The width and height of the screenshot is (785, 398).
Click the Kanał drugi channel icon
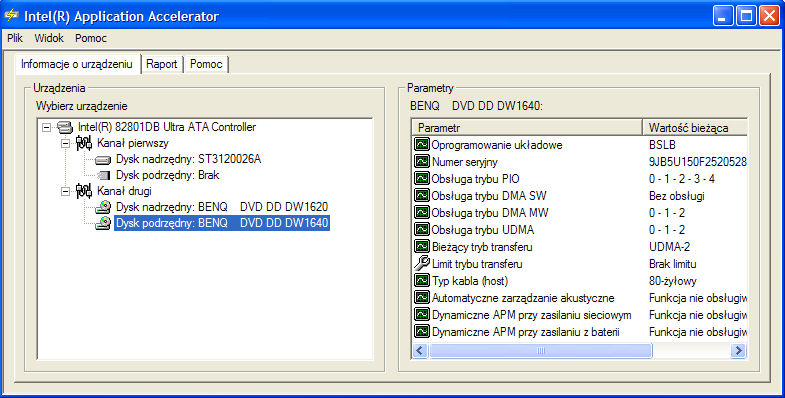coord(84,191)
